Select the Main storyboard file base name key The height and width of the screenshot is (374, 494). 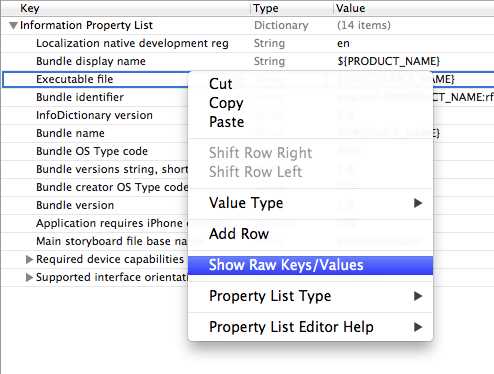pos(112,241)
